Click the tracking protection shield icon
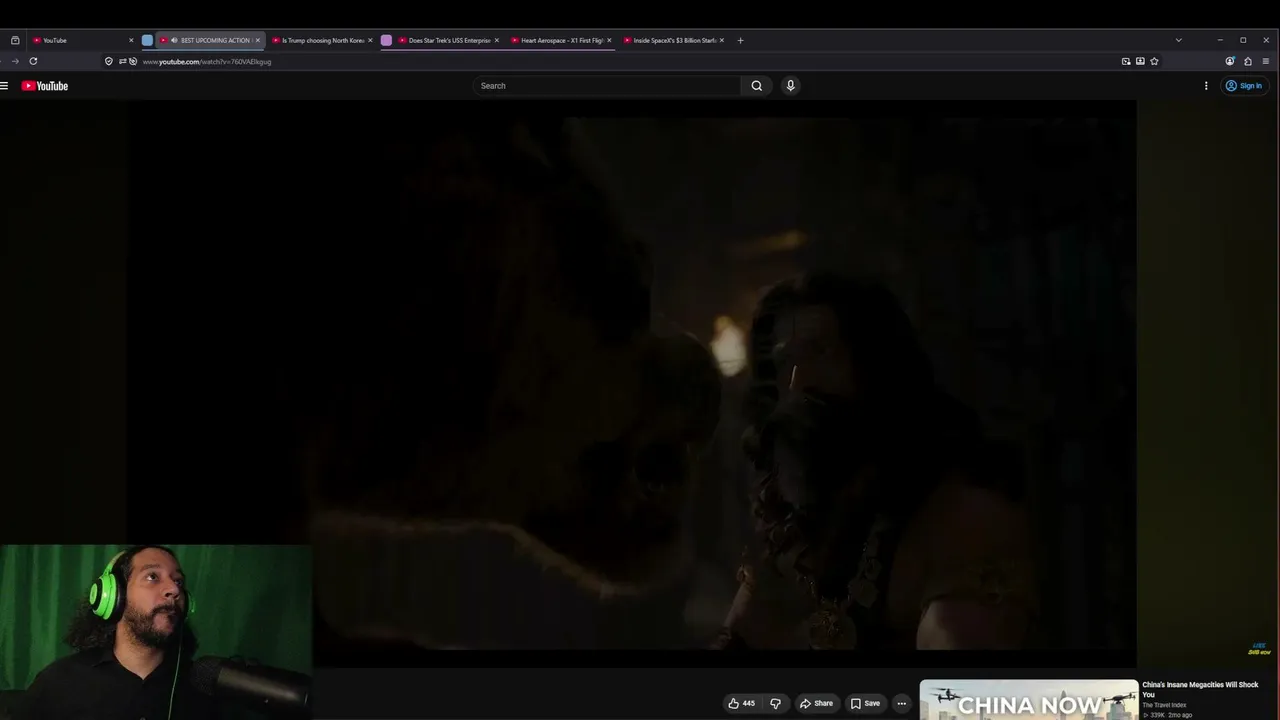1280x720 pixels. coord(109,61)
